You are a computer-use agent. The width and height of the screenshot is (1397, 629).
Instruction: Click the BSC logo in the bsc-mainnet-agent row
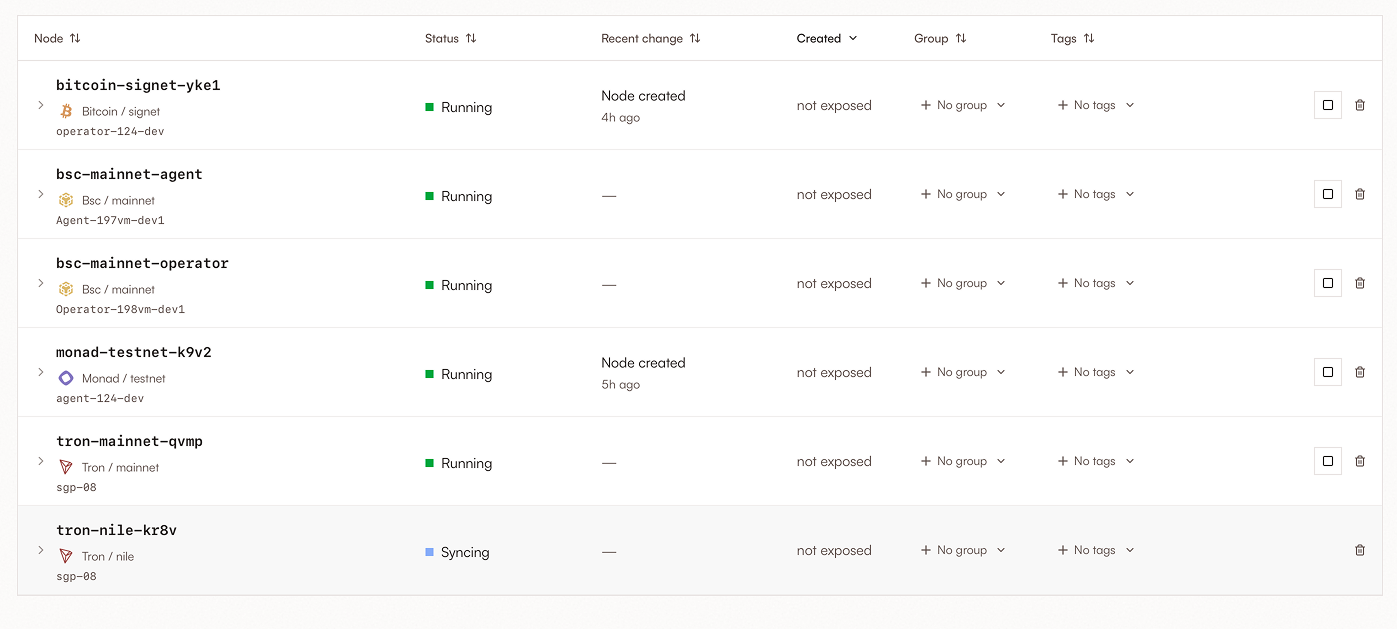tap(66, 200)
